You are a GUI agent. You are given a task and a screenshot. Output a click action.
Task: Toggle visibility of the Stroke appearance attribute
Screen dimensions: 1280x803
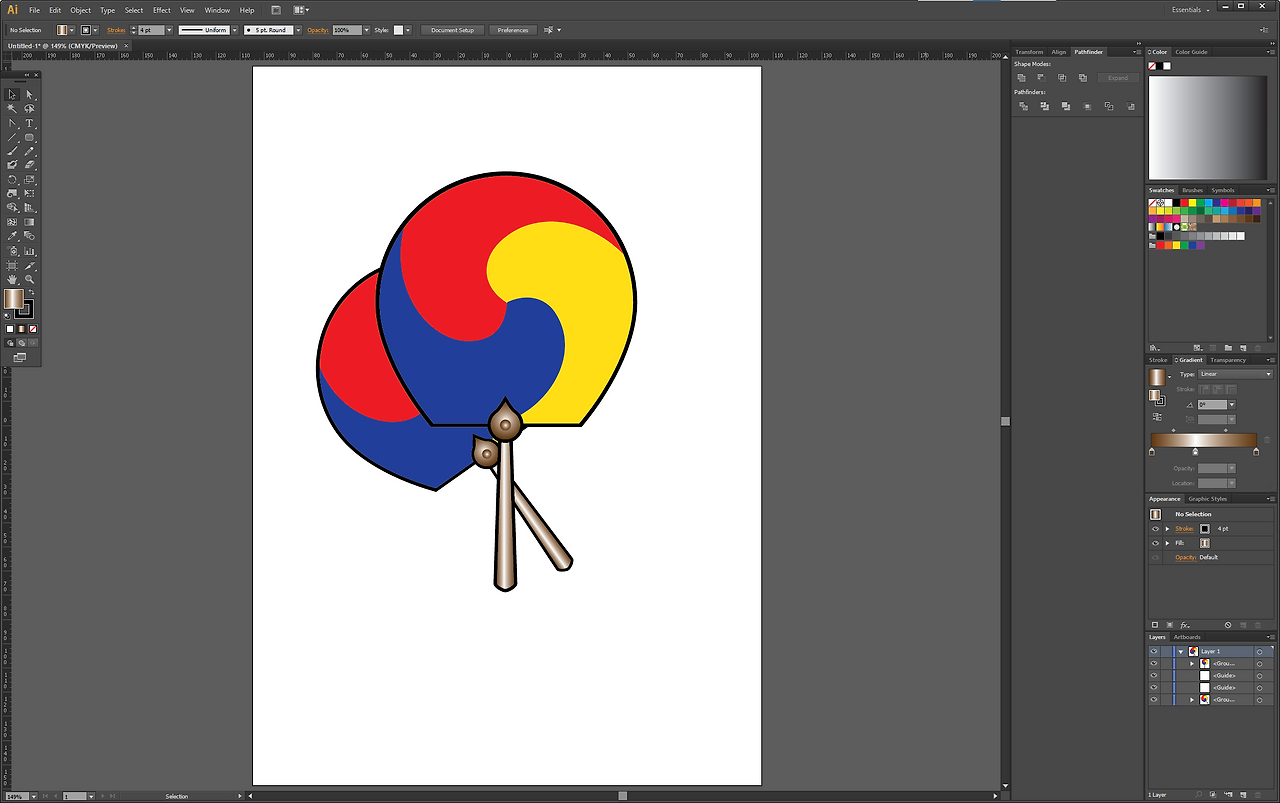click(1155, 529)
